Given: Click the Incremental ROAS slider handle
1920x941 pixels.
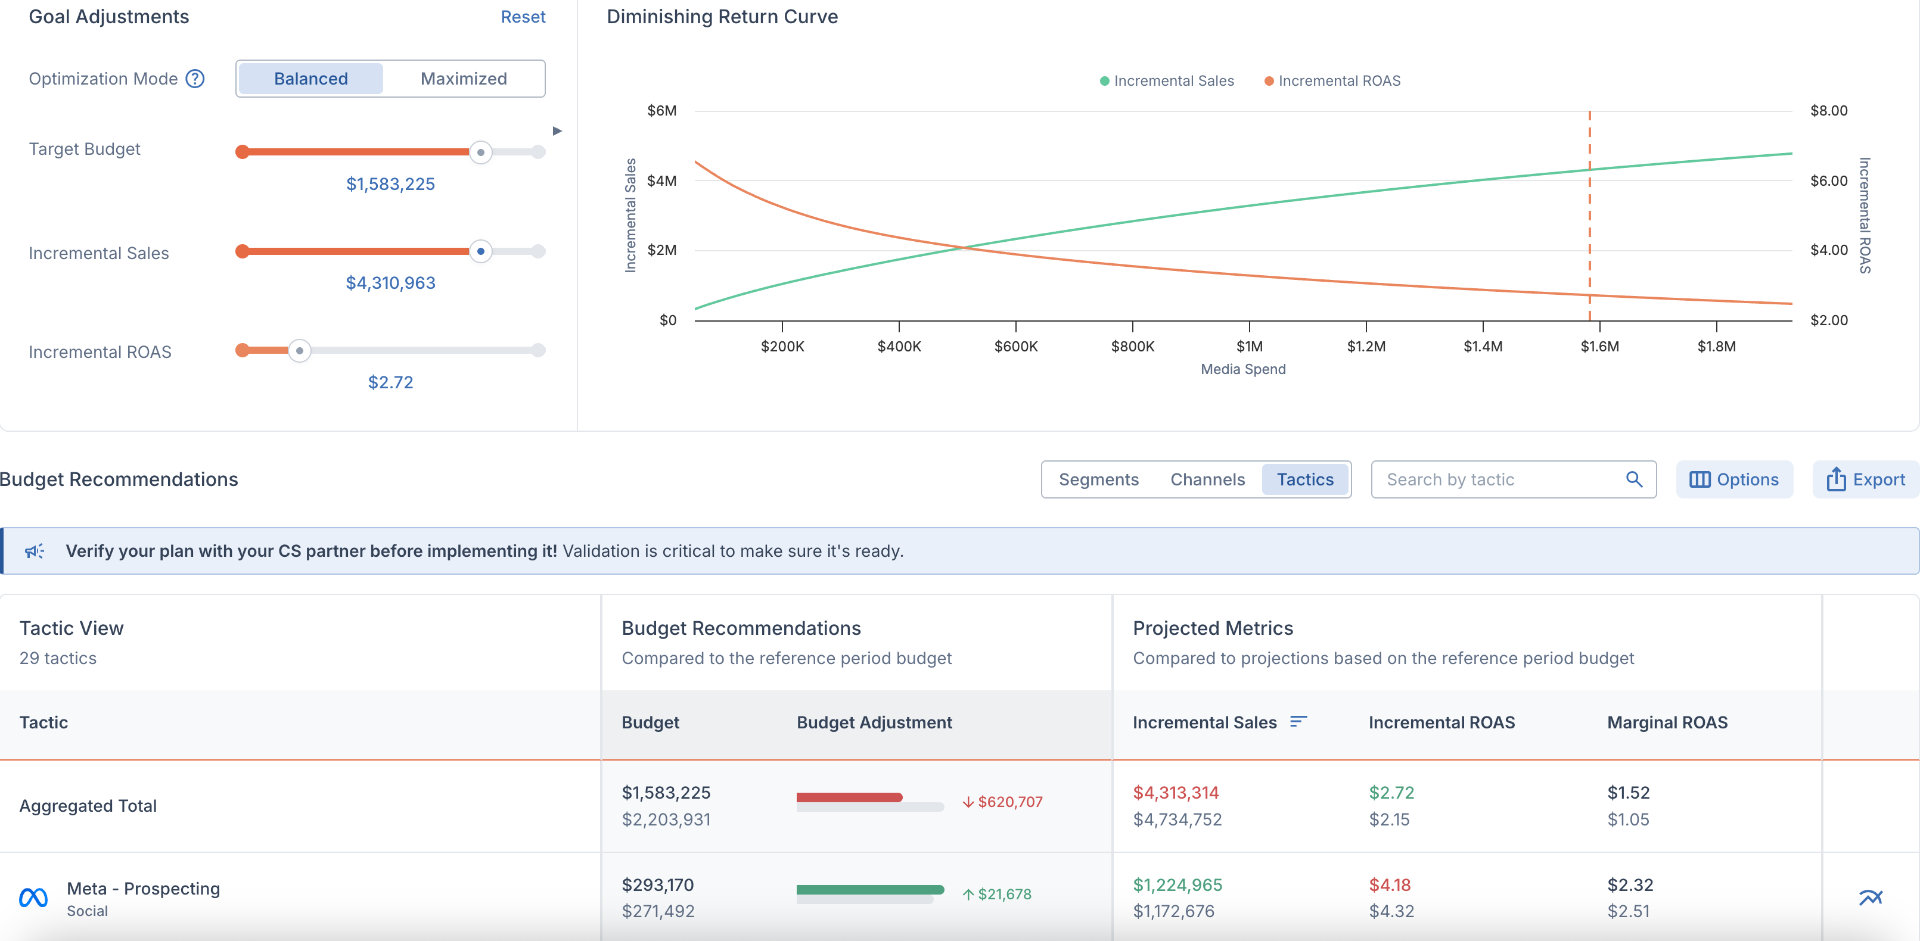Looking at the screenshot, I should [300, 350].
